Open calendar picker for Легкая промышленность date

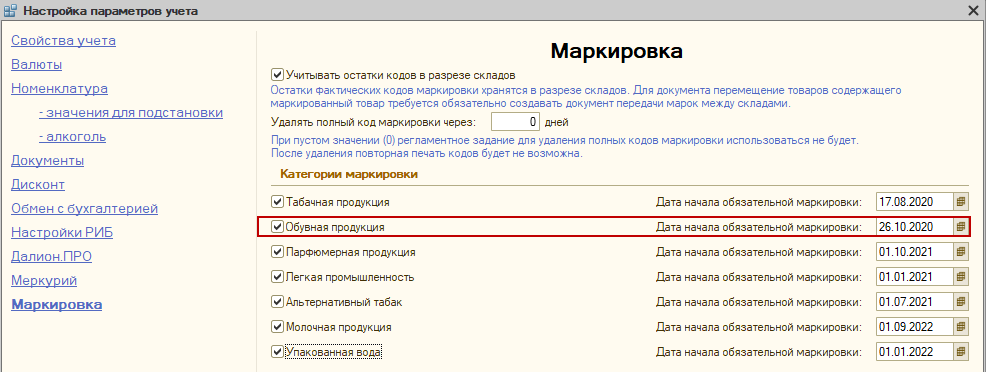961,277
